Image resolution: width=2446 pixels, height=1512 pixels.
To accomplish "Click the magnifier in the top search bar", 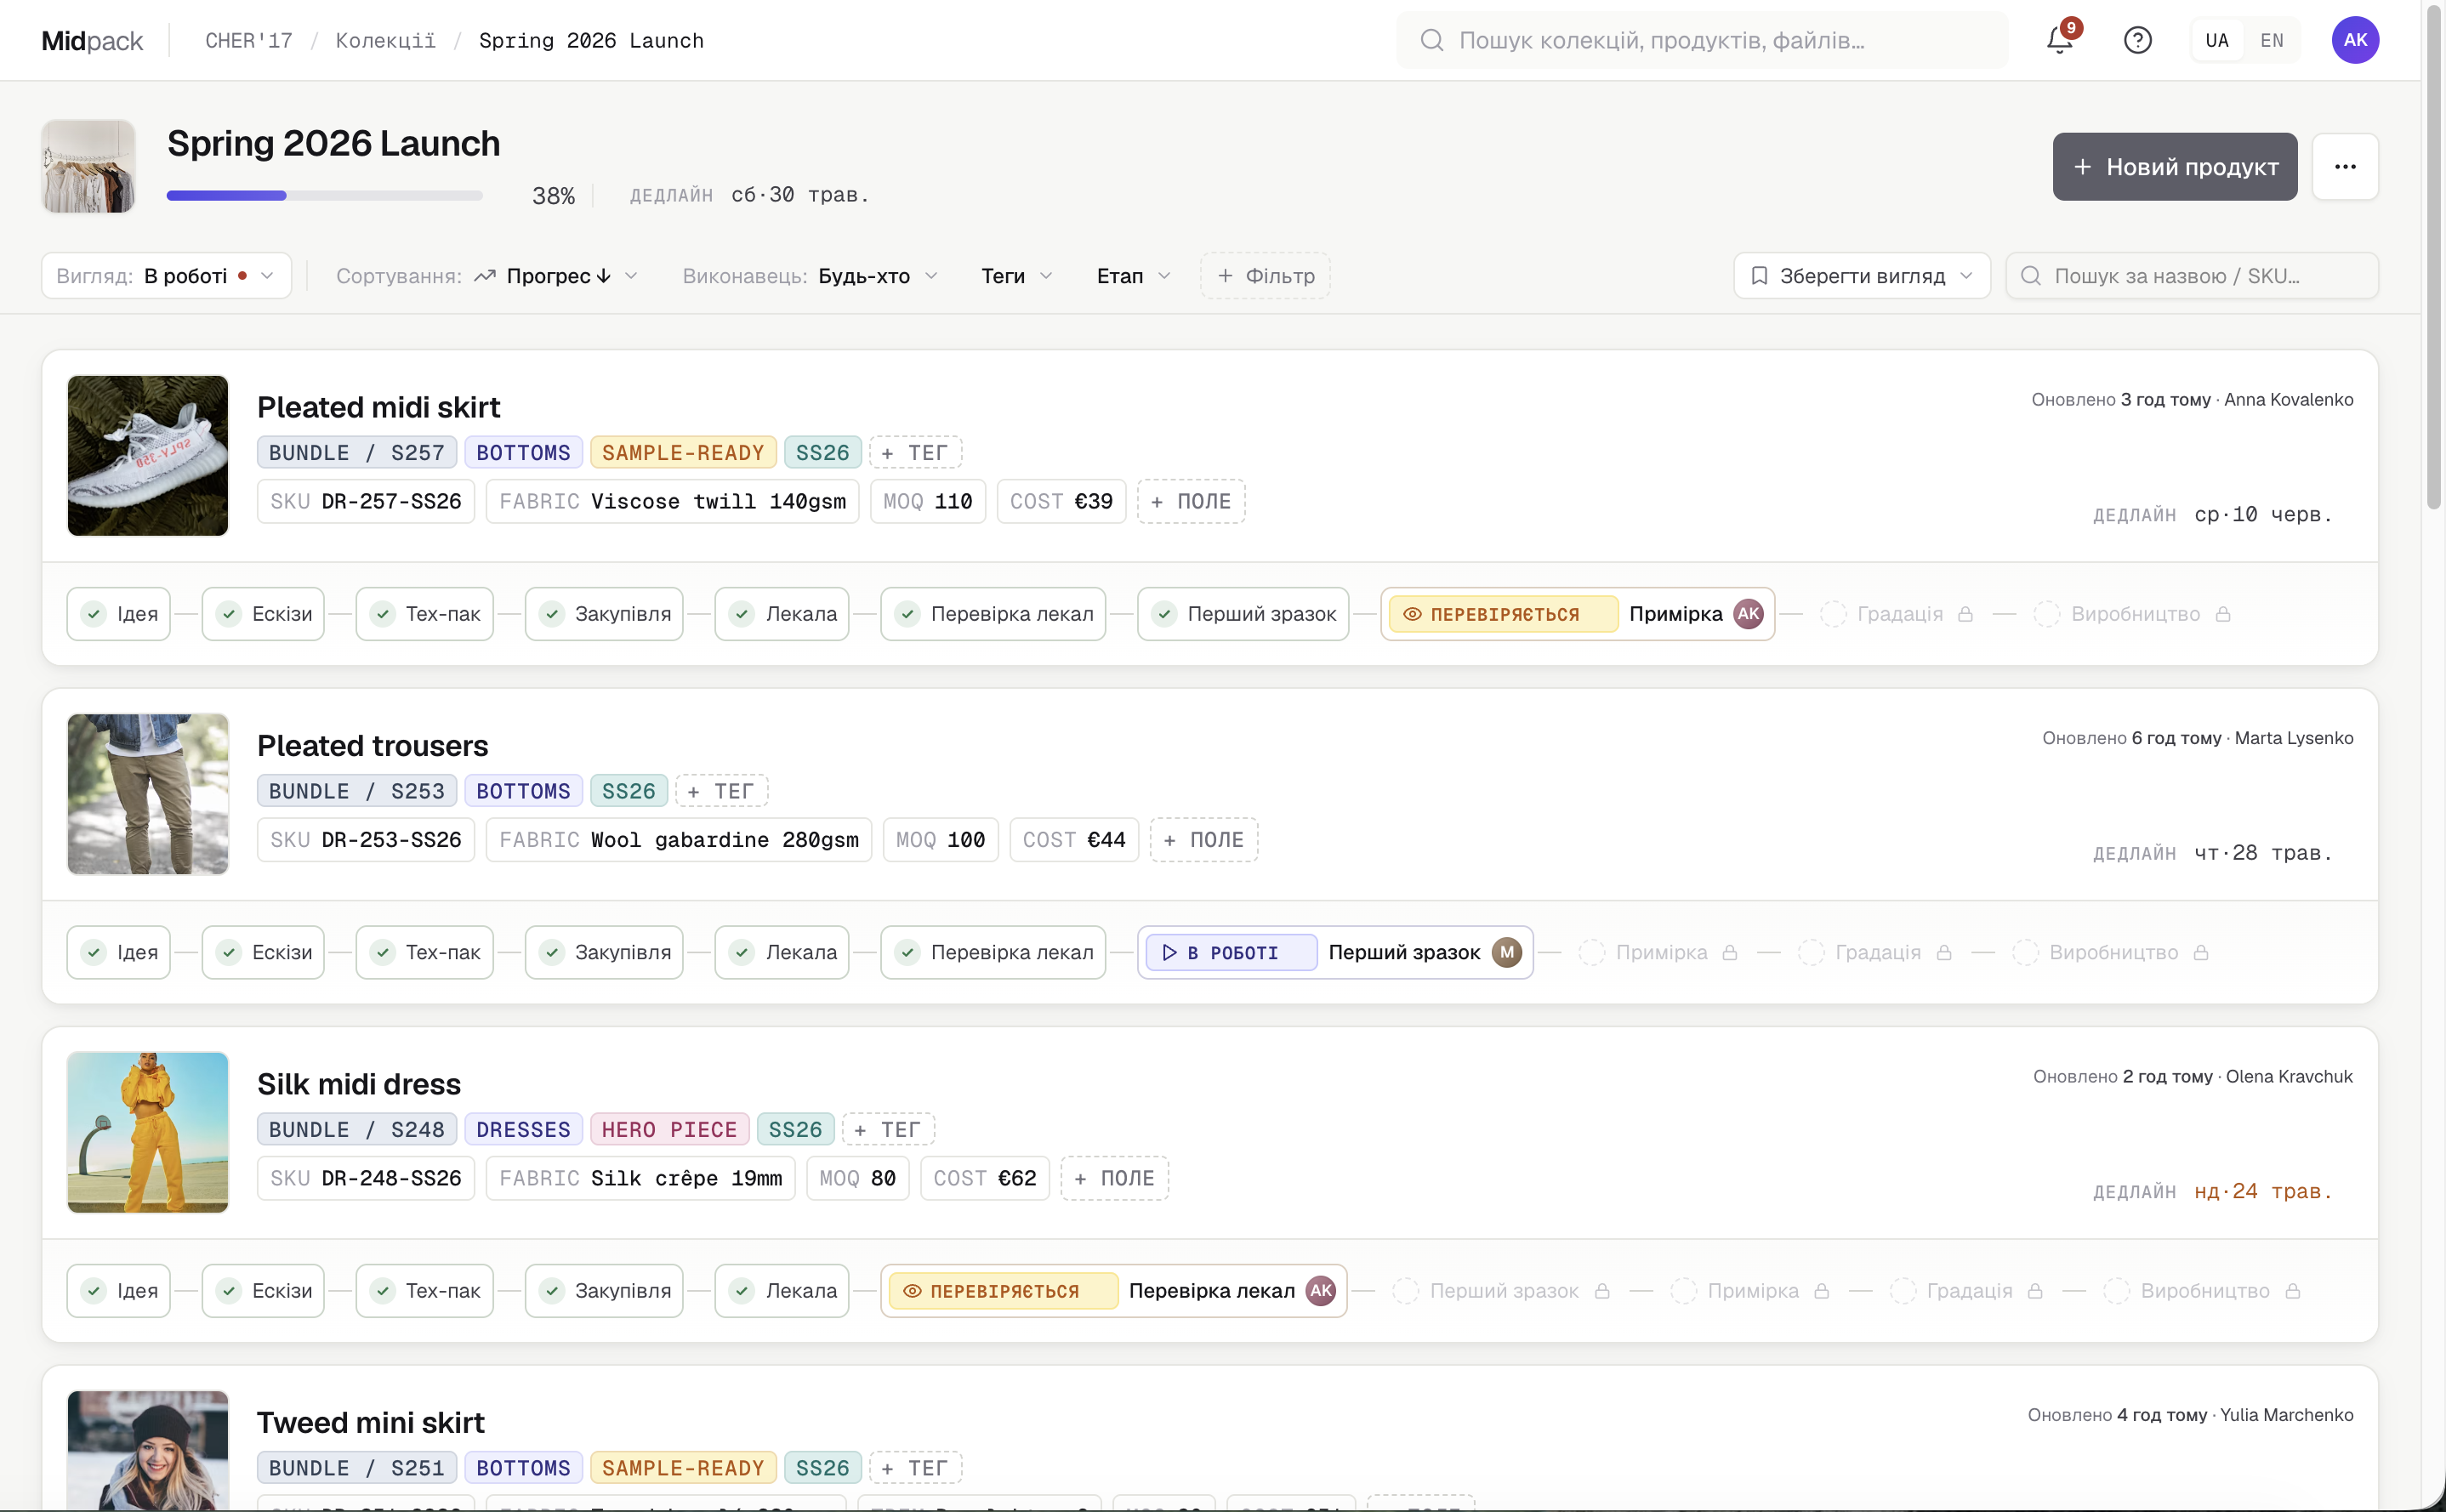I will point(1432,40).
